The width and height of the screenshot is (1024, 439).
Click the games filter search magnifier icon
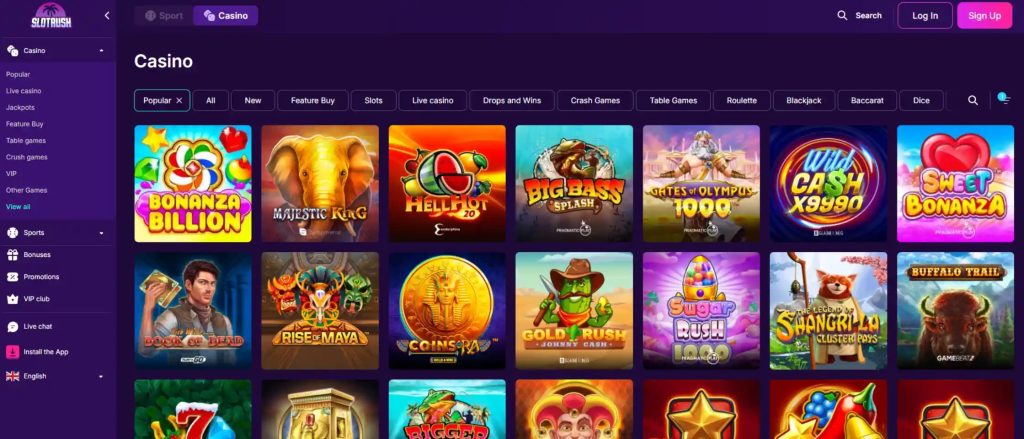click(x=973, y=101)
